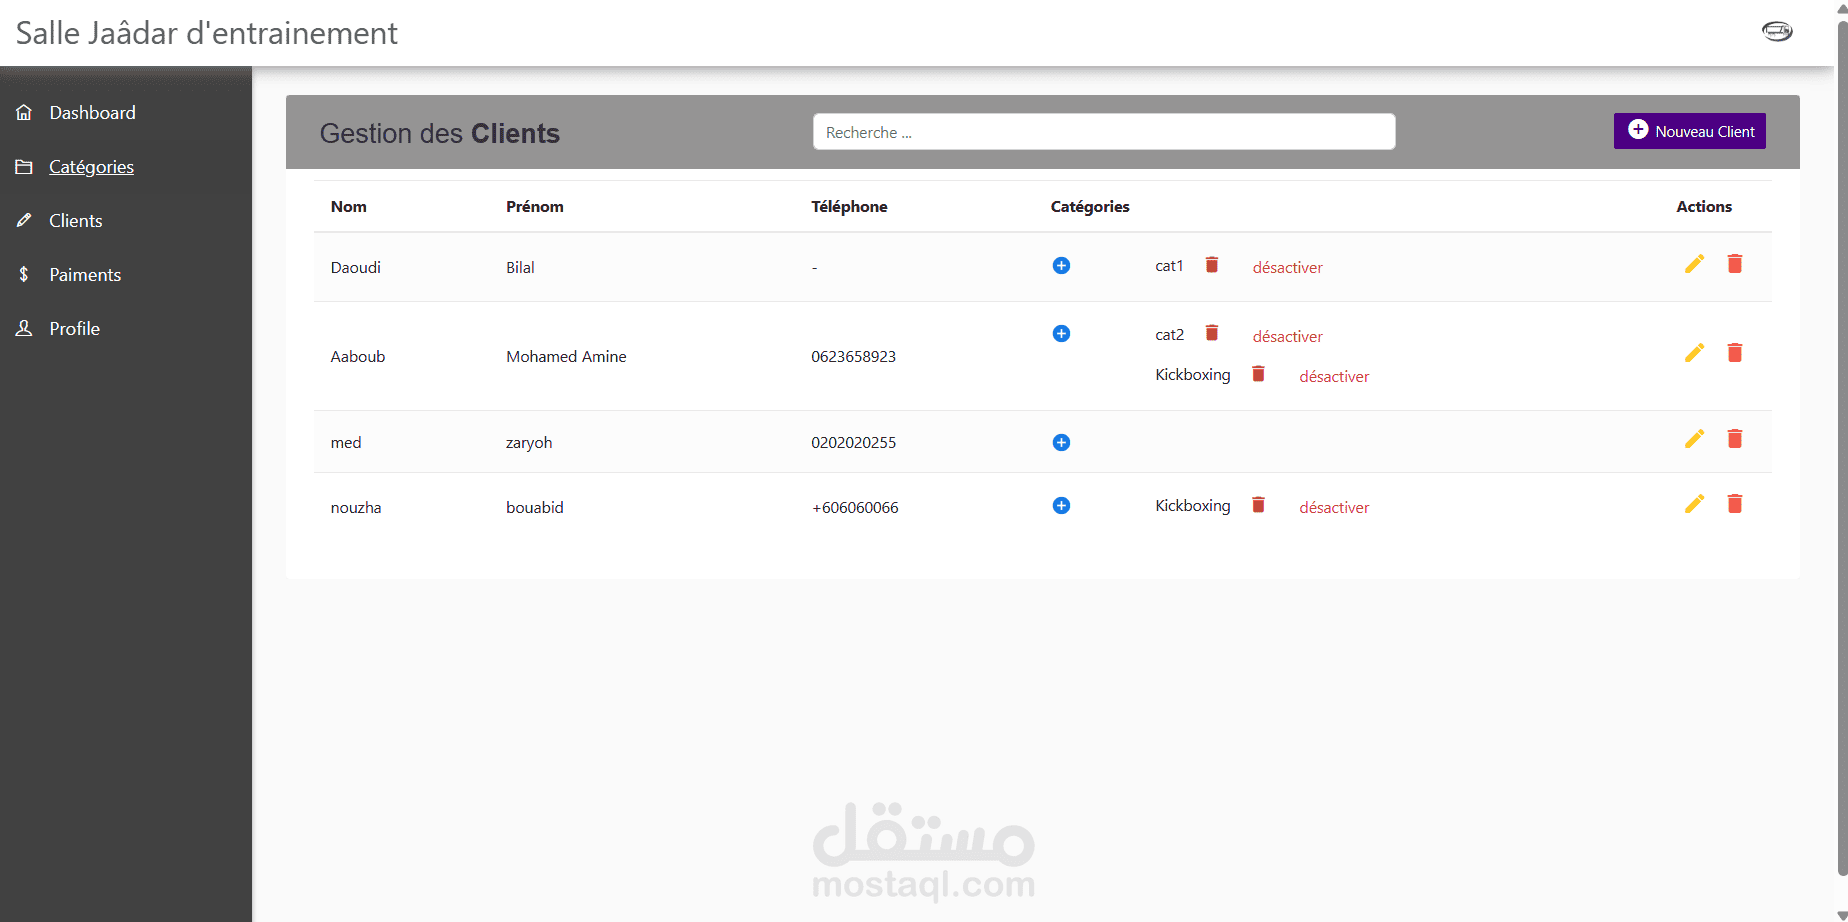Delete client med zaryoh
Viewport: 1848px width, 922px height.
tap(1735, 438)
